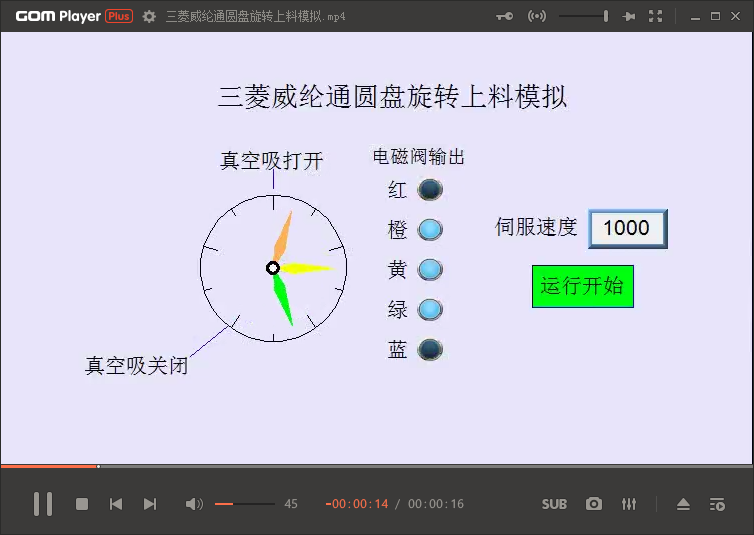Viewport: 754px width, 535px height.
Task: Click the playback progress bar
Action: click(377, 466)
